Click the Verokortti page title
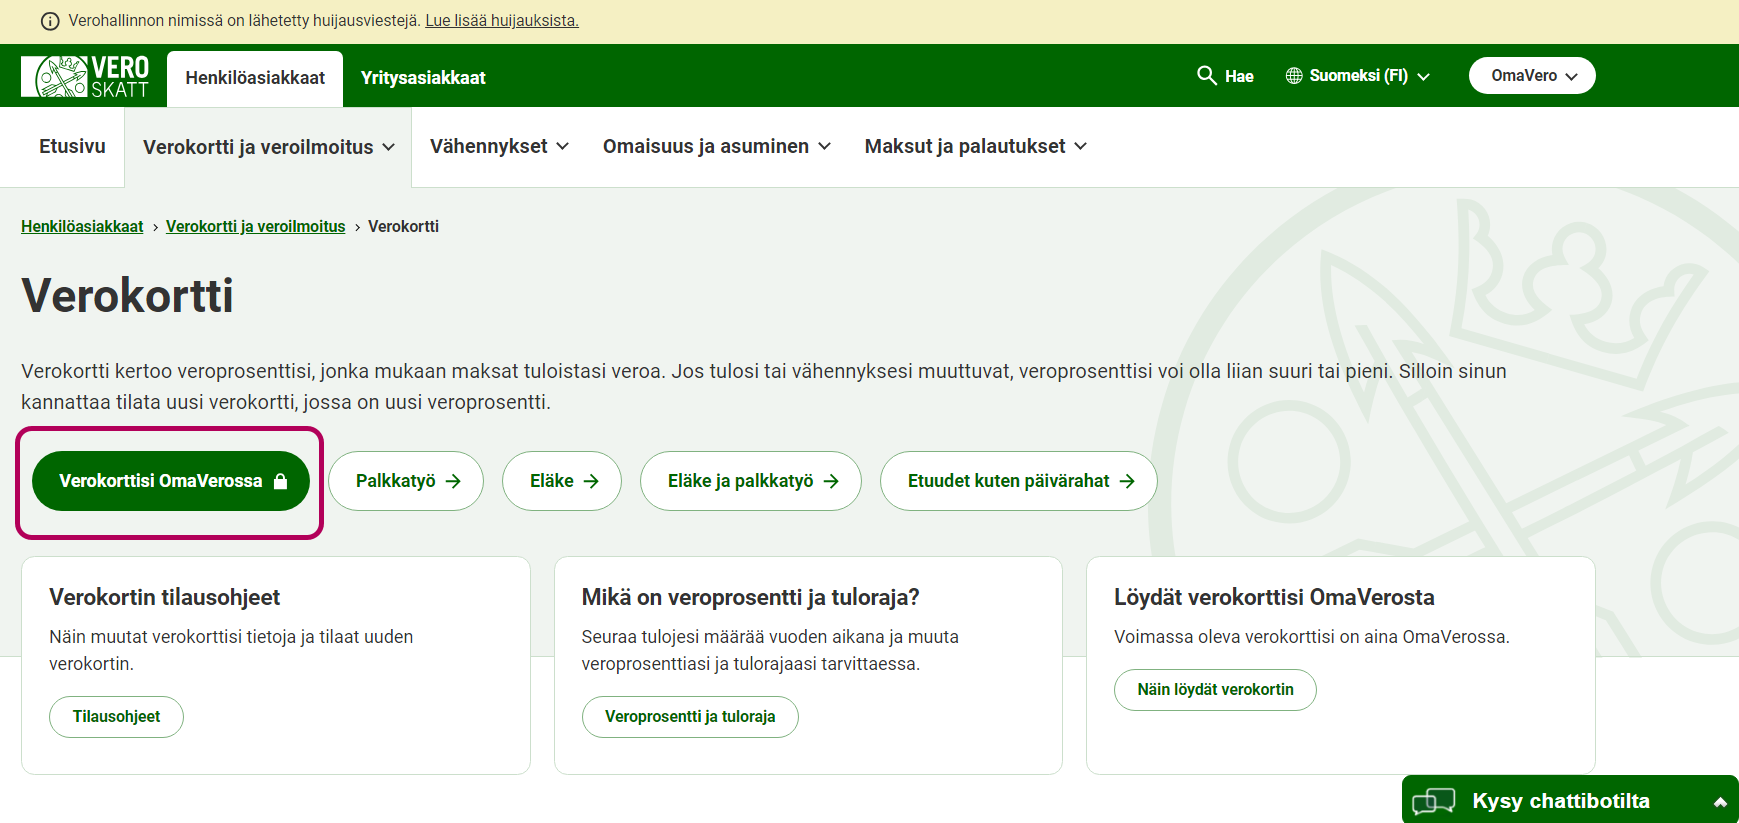The height and width of the screenshot is (823, 1739). pyautogui.click(x=127, y=296)
